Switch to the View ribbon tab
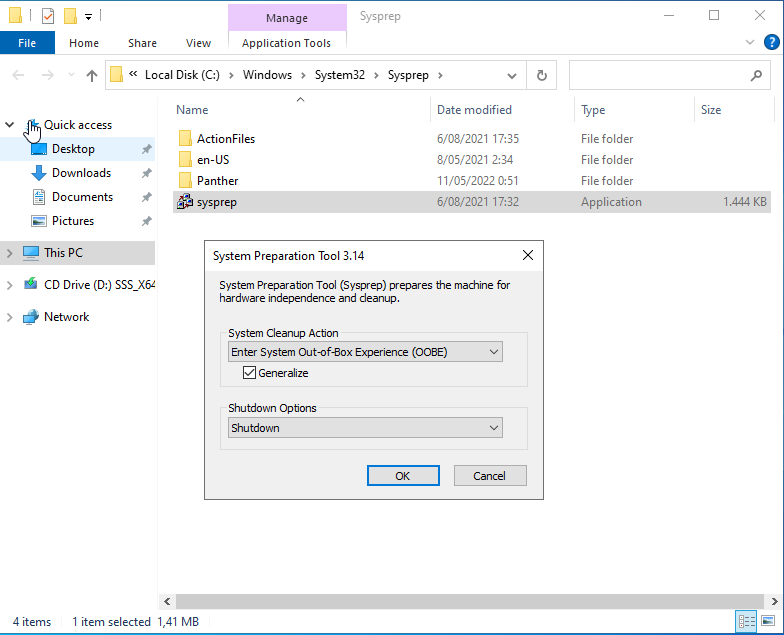The image size is (784, 635). point(198,43)
